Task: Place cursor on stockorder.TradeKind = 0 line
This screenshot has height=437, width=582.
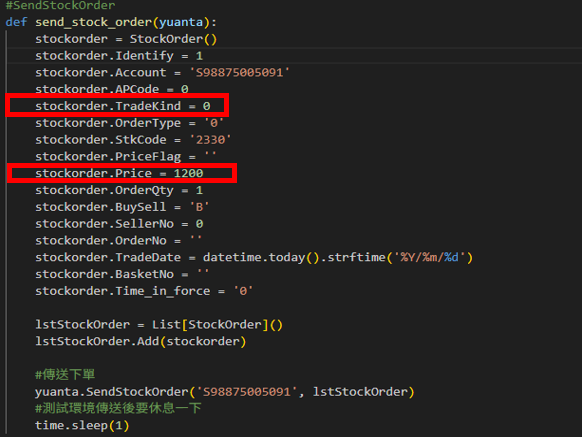Action: pyautogui.click(x=123, y=106)
